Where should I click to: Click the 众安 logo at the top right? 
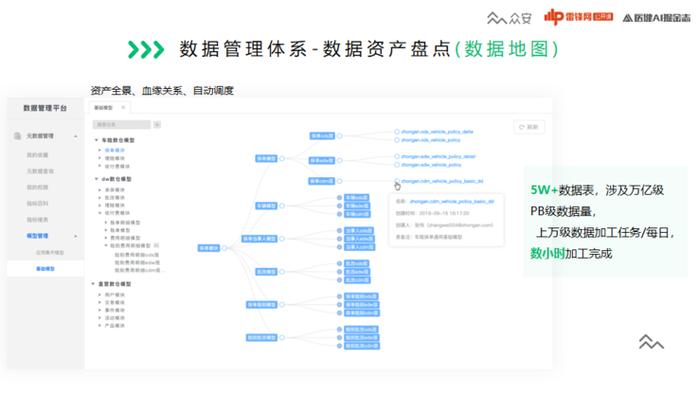pos(509,18)
